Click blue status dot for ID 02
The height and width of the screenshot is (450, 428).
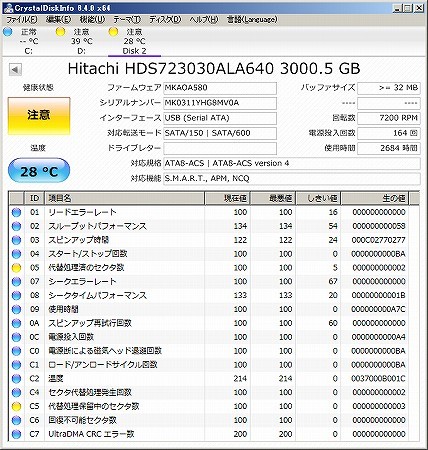[16, 226]
